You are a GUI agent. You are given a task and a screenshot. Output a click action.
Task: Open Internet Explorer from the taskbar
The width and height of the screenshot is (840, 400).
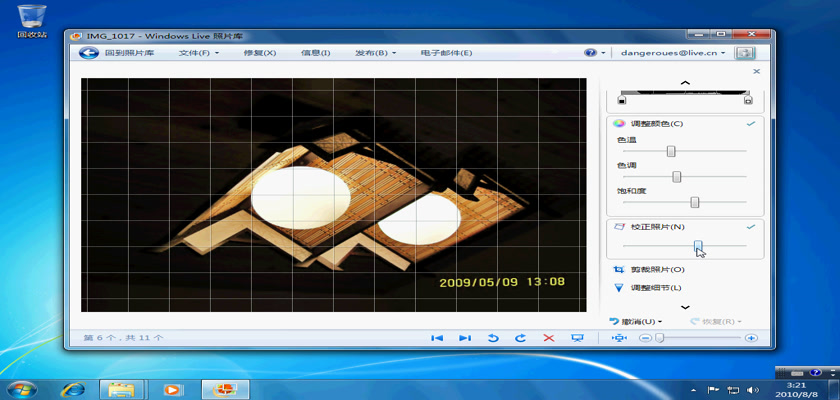pos(72,388)
